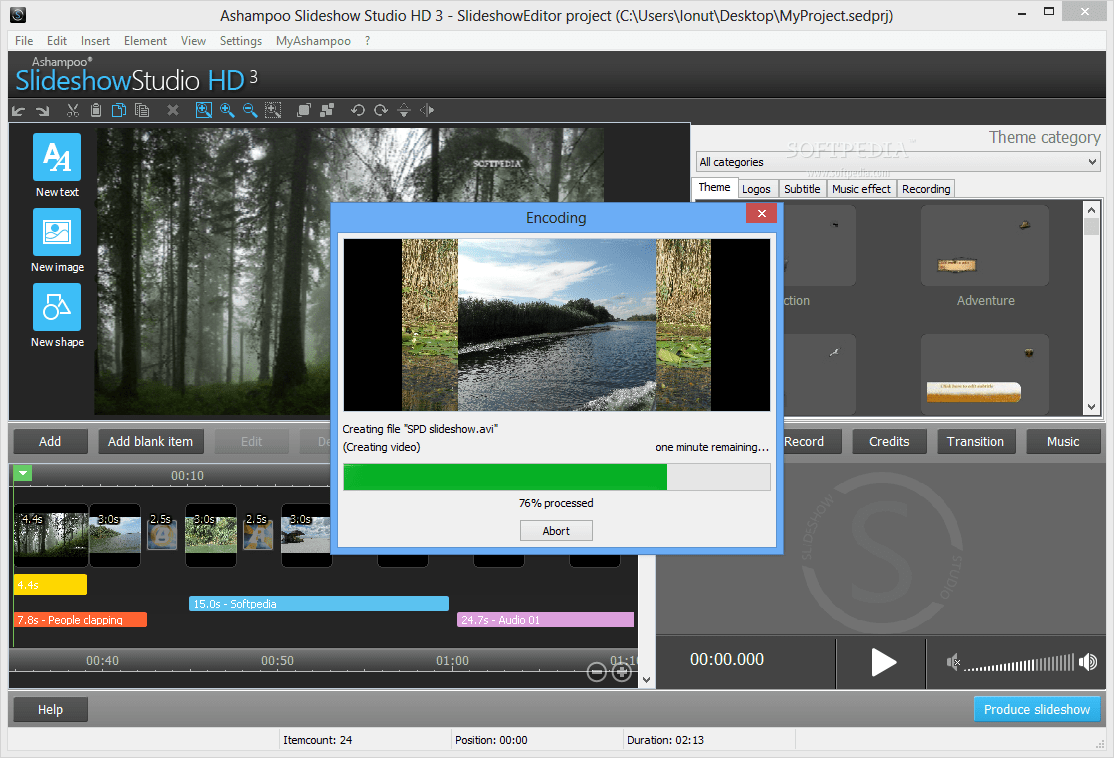Open the Settings menu
Image resolution: width=1114 pixels, height=758 pixels.
tap(240, 40)
